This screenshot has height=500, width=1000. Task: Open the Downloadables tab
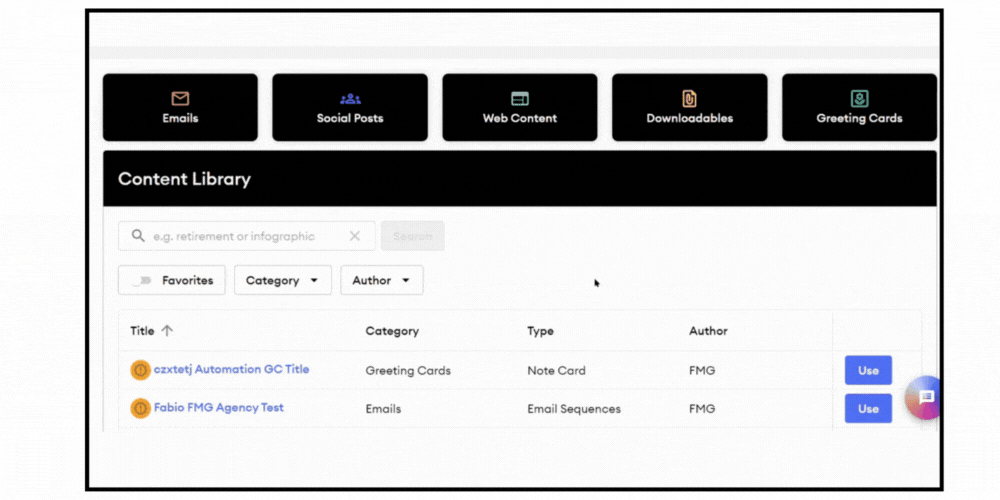coord(689,108)
